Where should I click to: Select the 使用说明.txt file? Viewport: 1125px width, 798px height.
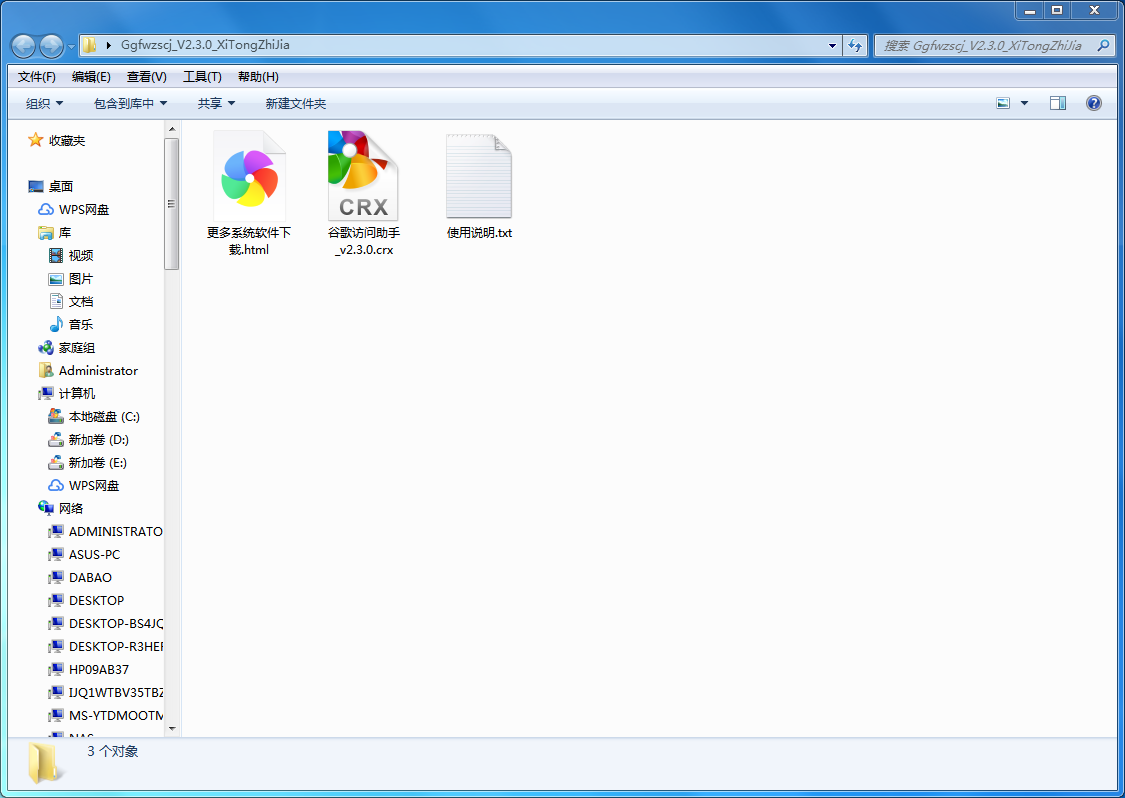tap(479, 187)
